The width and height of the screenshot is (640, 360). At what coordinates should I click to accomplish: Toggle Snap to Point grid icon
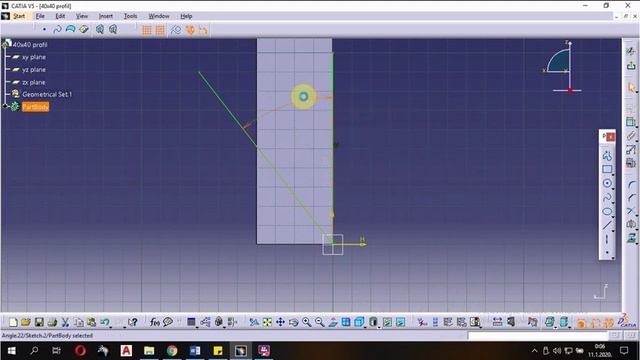(160, 30)
